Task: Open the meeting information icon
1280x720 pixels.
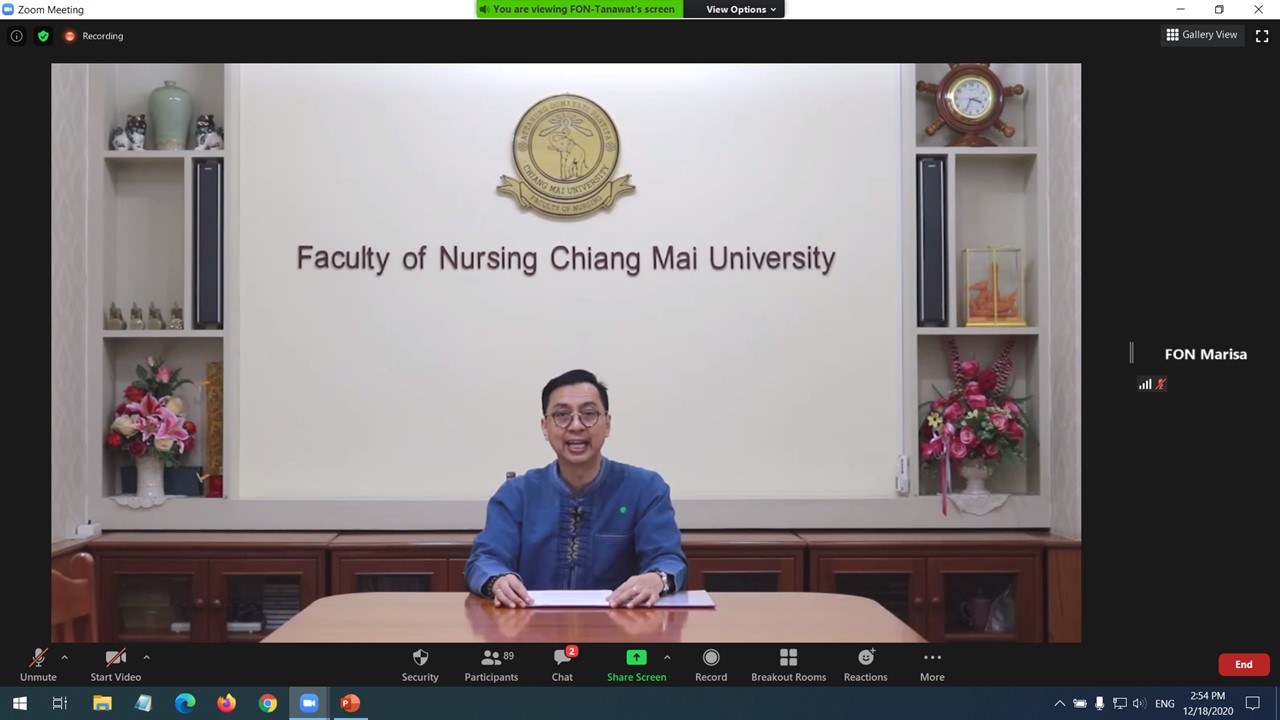Action: tap(16, 36)
